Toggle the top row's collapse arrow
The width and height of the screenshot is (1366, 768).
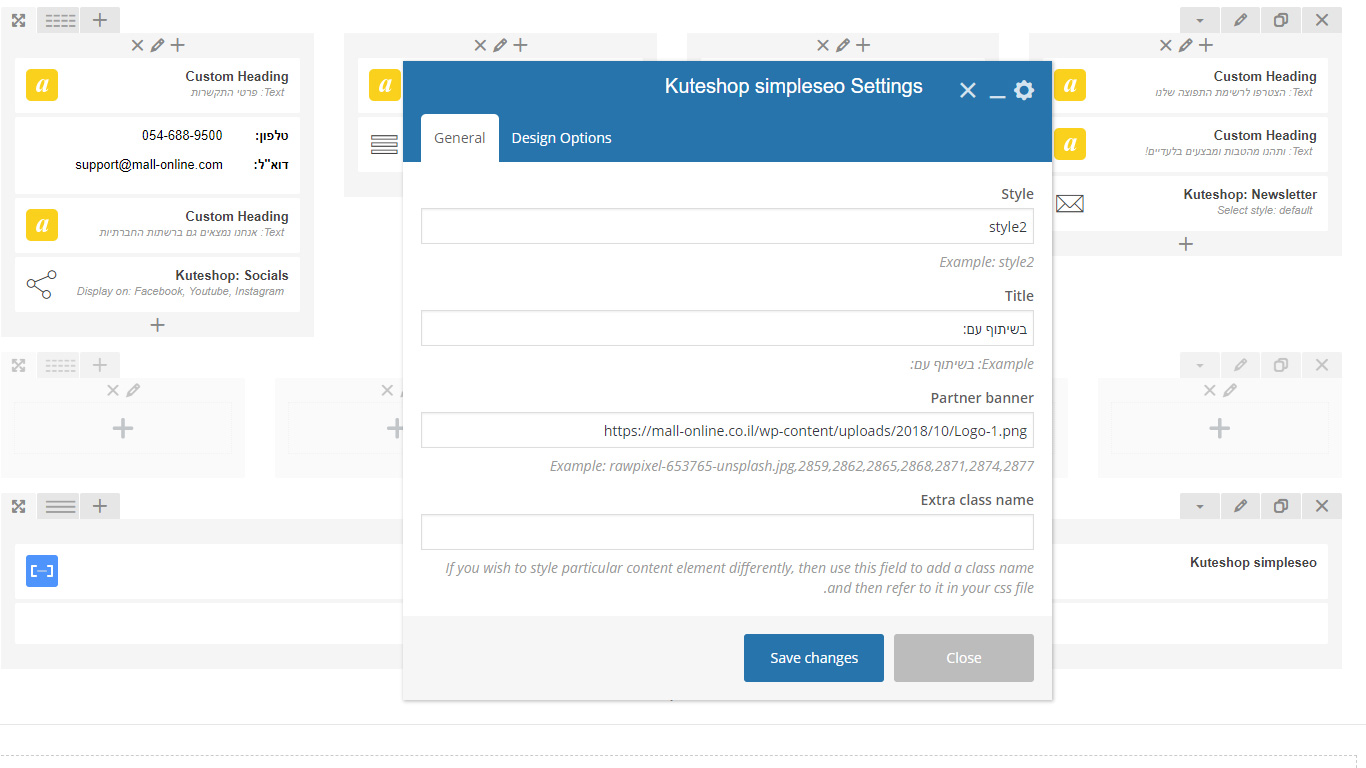pos(1200,19)
